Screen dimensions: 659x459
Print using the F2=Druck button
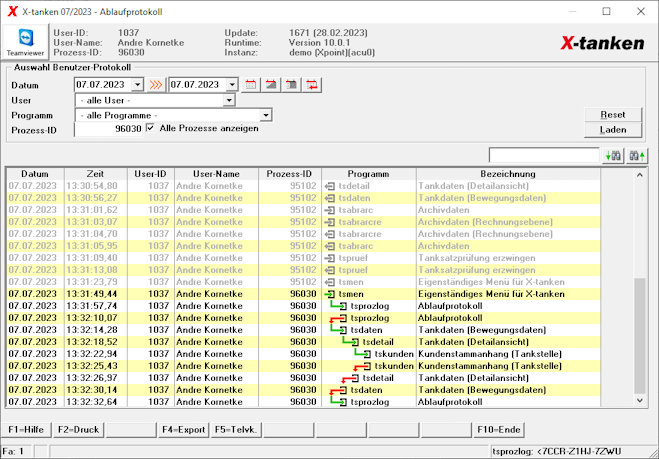click(79, 430)
